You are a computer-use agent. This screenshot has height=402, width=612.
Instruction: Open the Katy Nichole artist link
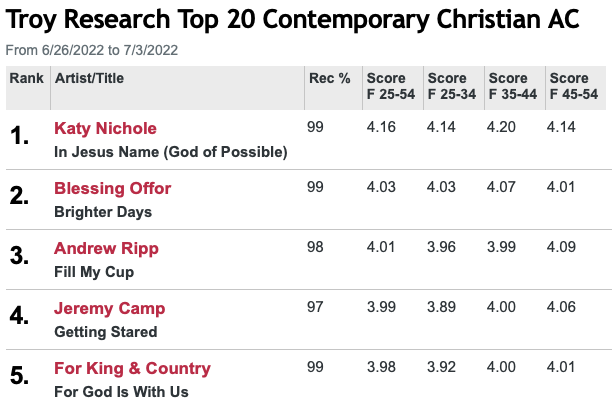pos(105,128)
